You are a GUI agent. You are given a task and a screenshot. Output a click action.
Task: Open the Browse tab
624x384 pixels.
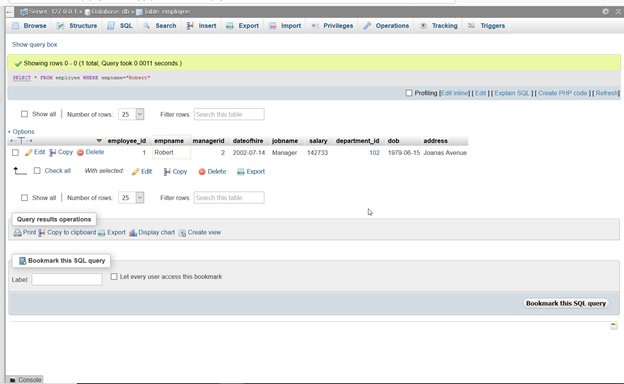pyautogui.click(x=29, y=26)
